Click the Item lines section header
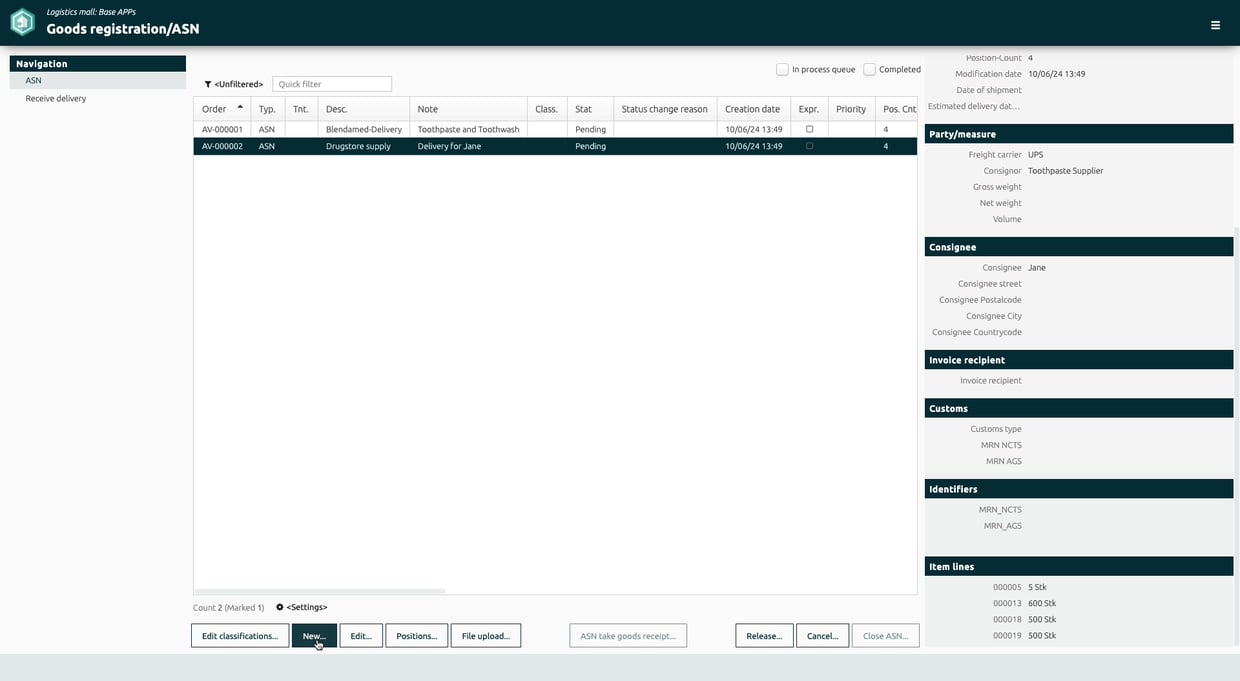1240x681 pixels. click(1079, 566)
